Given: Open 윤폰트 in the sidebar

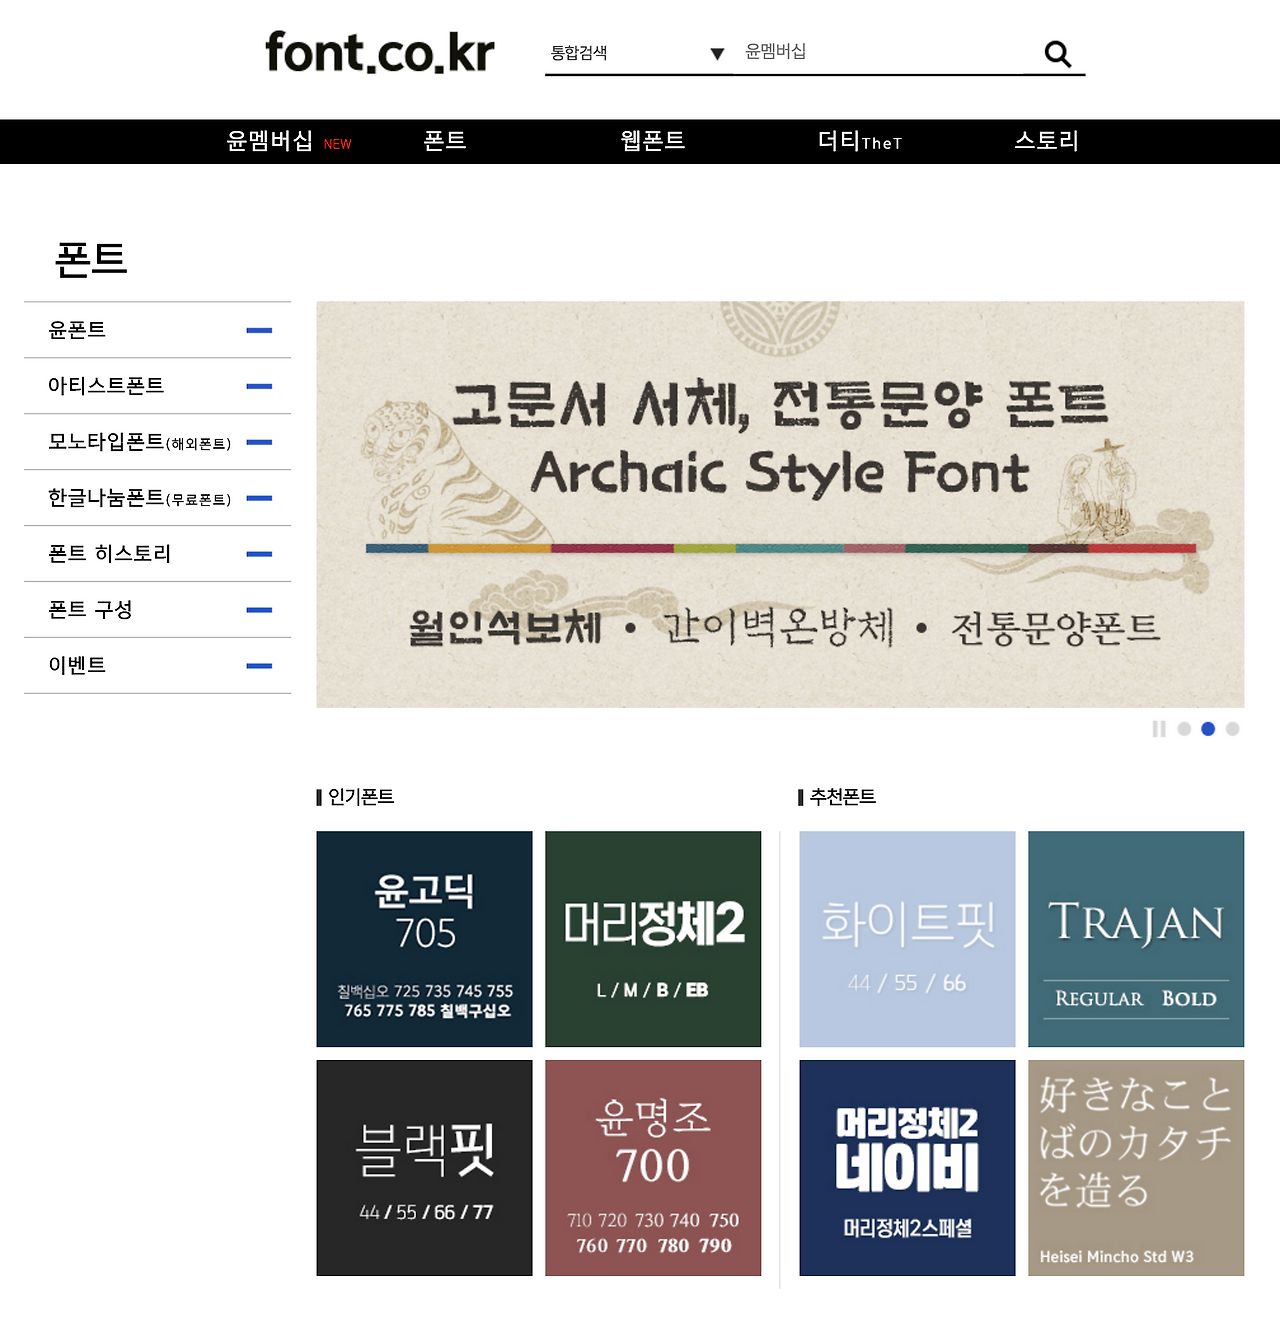Looking at the screenshot, I should click(x=77, y=330).
